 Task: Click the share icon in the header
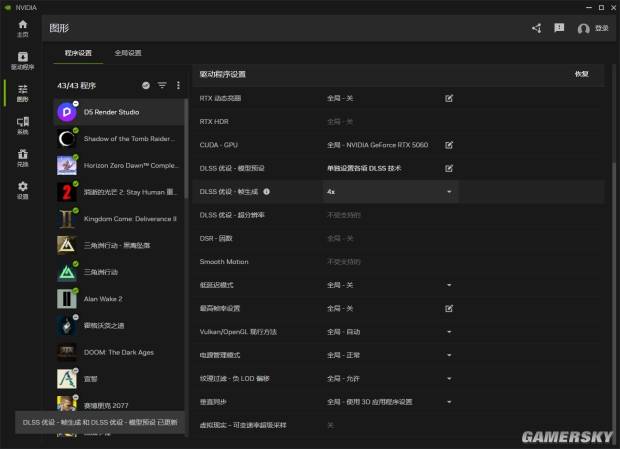(x=537, y=28)
